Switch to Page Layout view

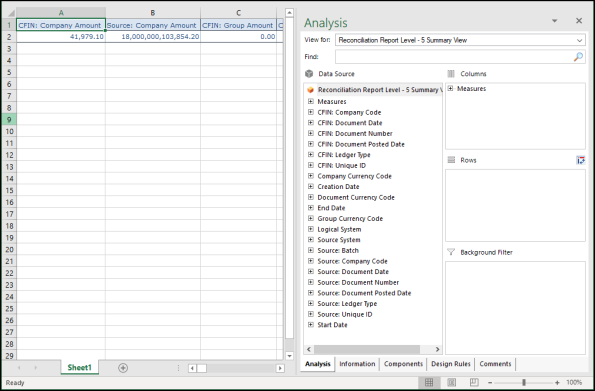[x=452, y=382]
